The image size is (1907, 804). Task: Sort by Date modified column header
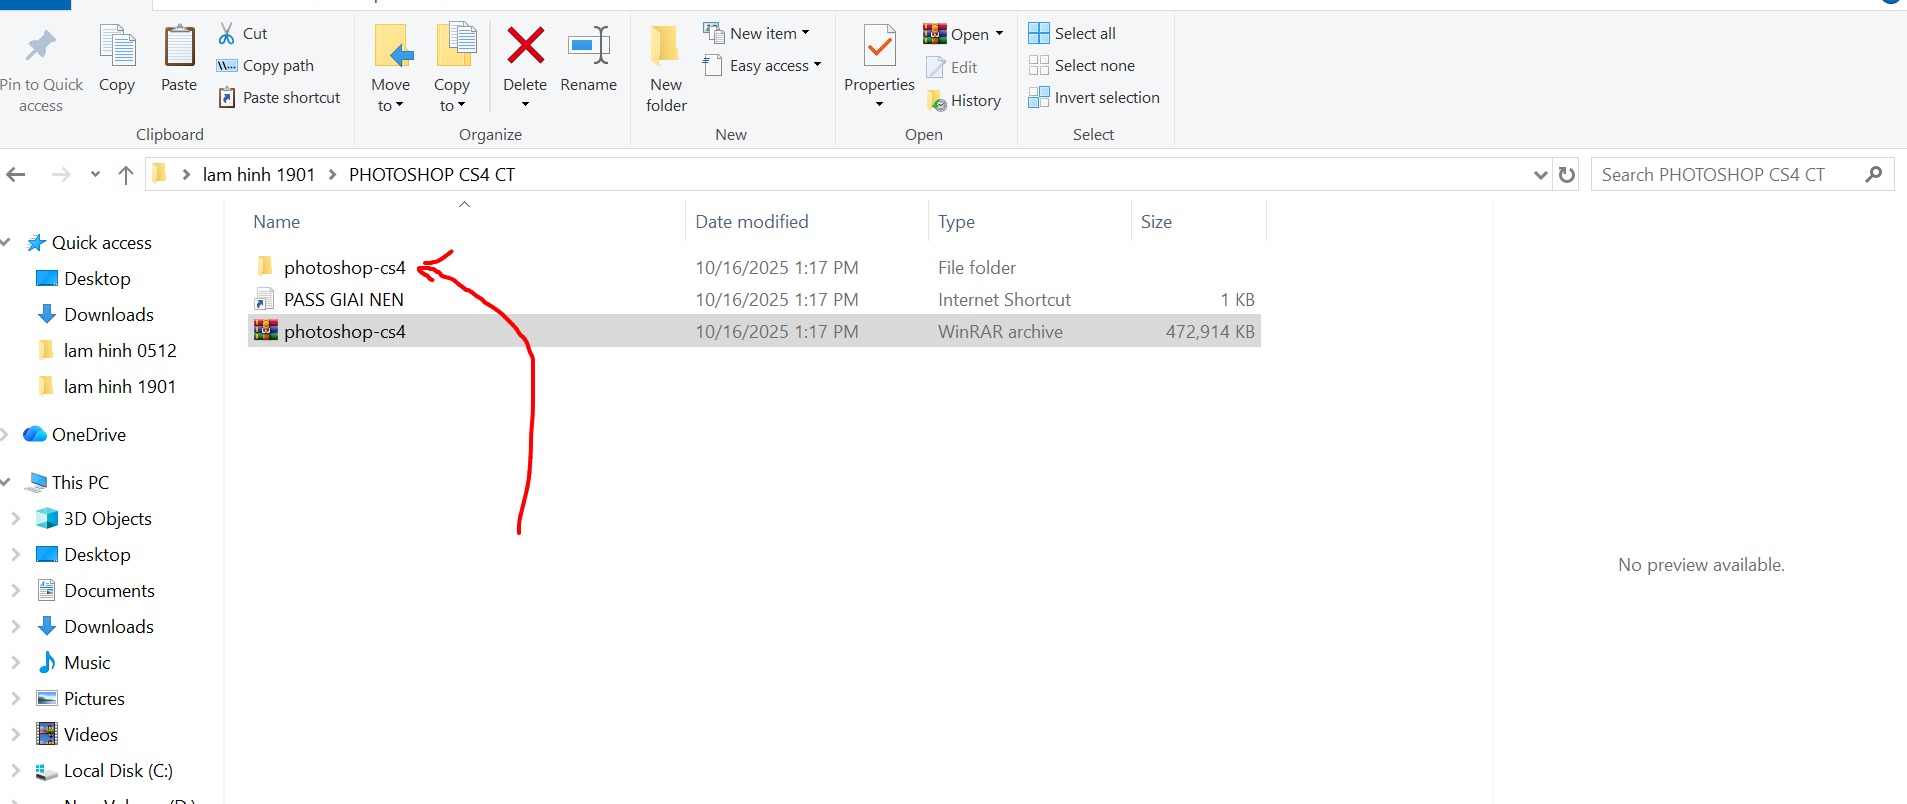752,222
